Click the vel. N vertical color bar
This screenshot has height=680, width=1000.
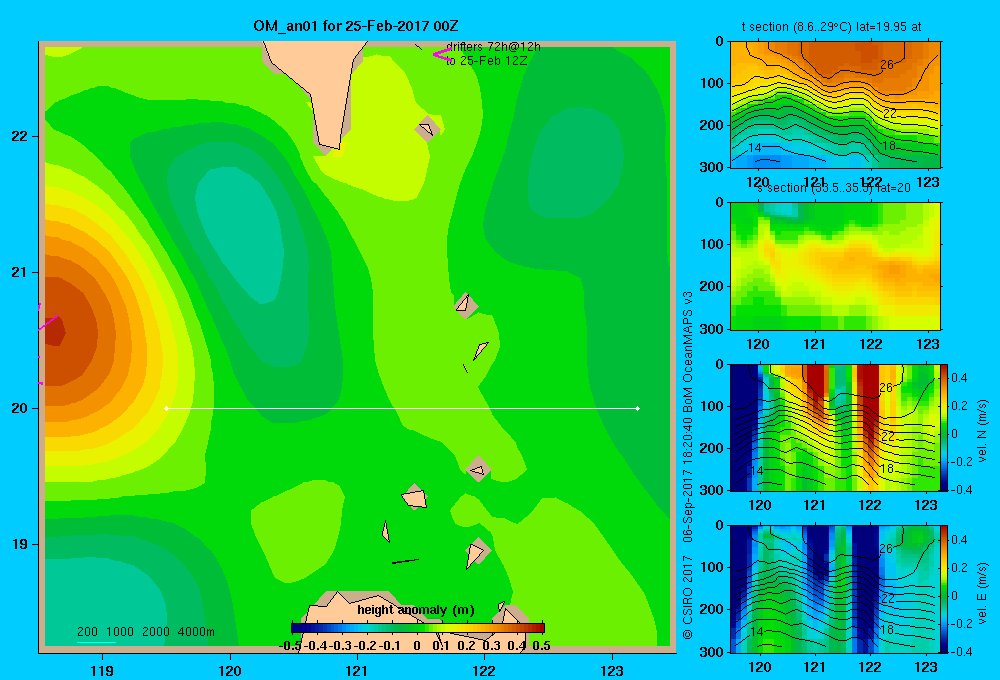pyautogui.click(x=945, y=427)
